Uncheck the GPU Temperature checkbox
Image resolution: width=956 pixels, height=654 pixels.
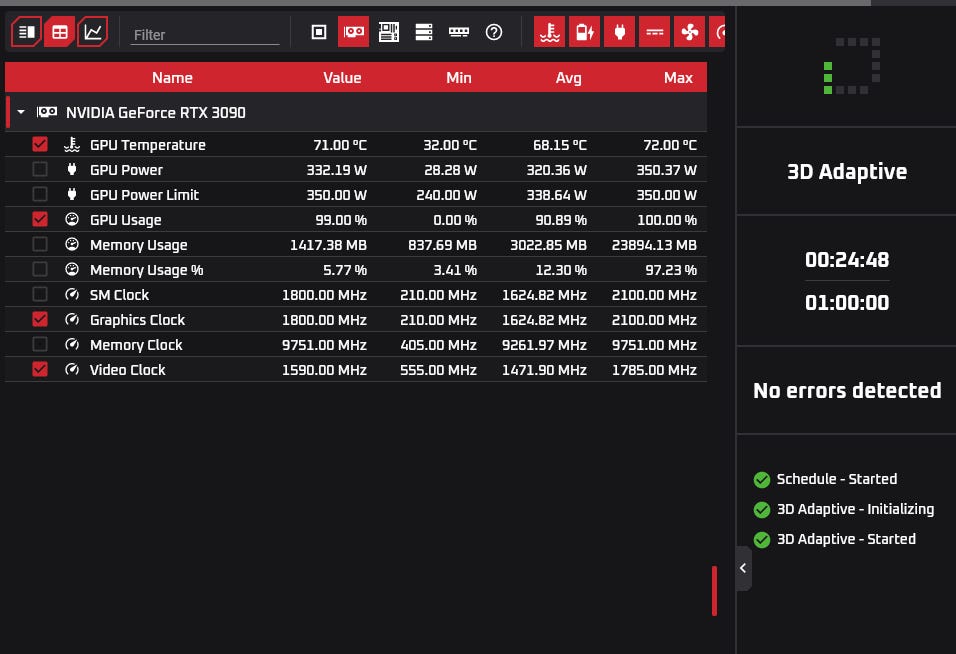[40, 144]
